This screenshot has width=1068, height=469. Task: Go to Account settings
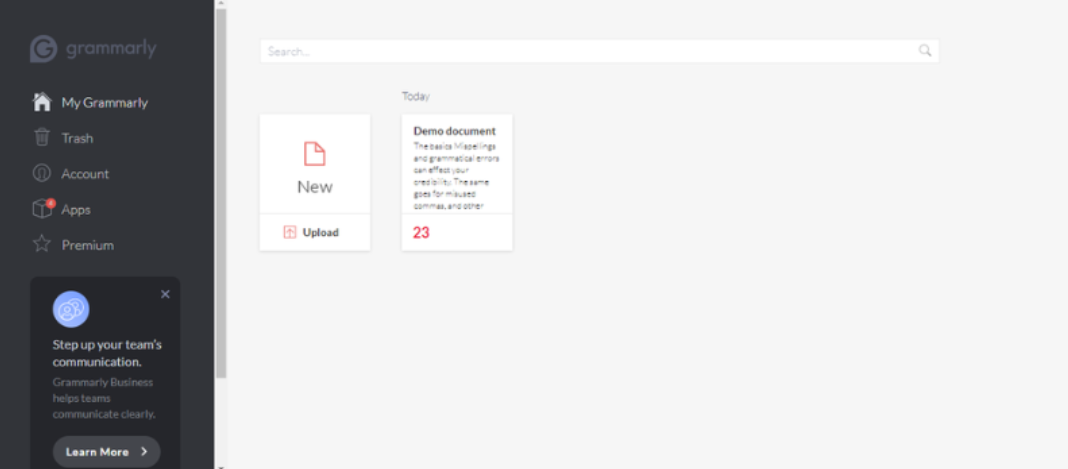71,174
